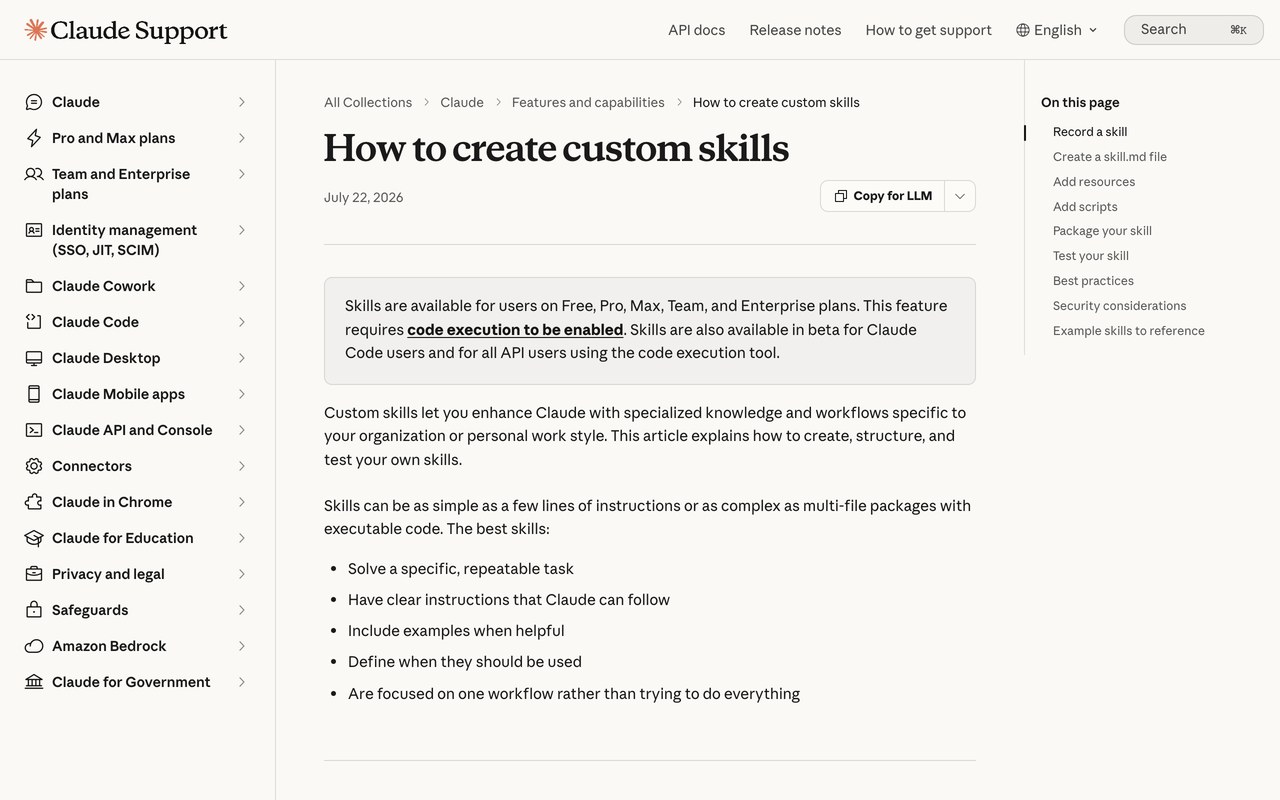Click the globe language icon
Screen dimensions: 1280x800
[x=1023, y=30]
